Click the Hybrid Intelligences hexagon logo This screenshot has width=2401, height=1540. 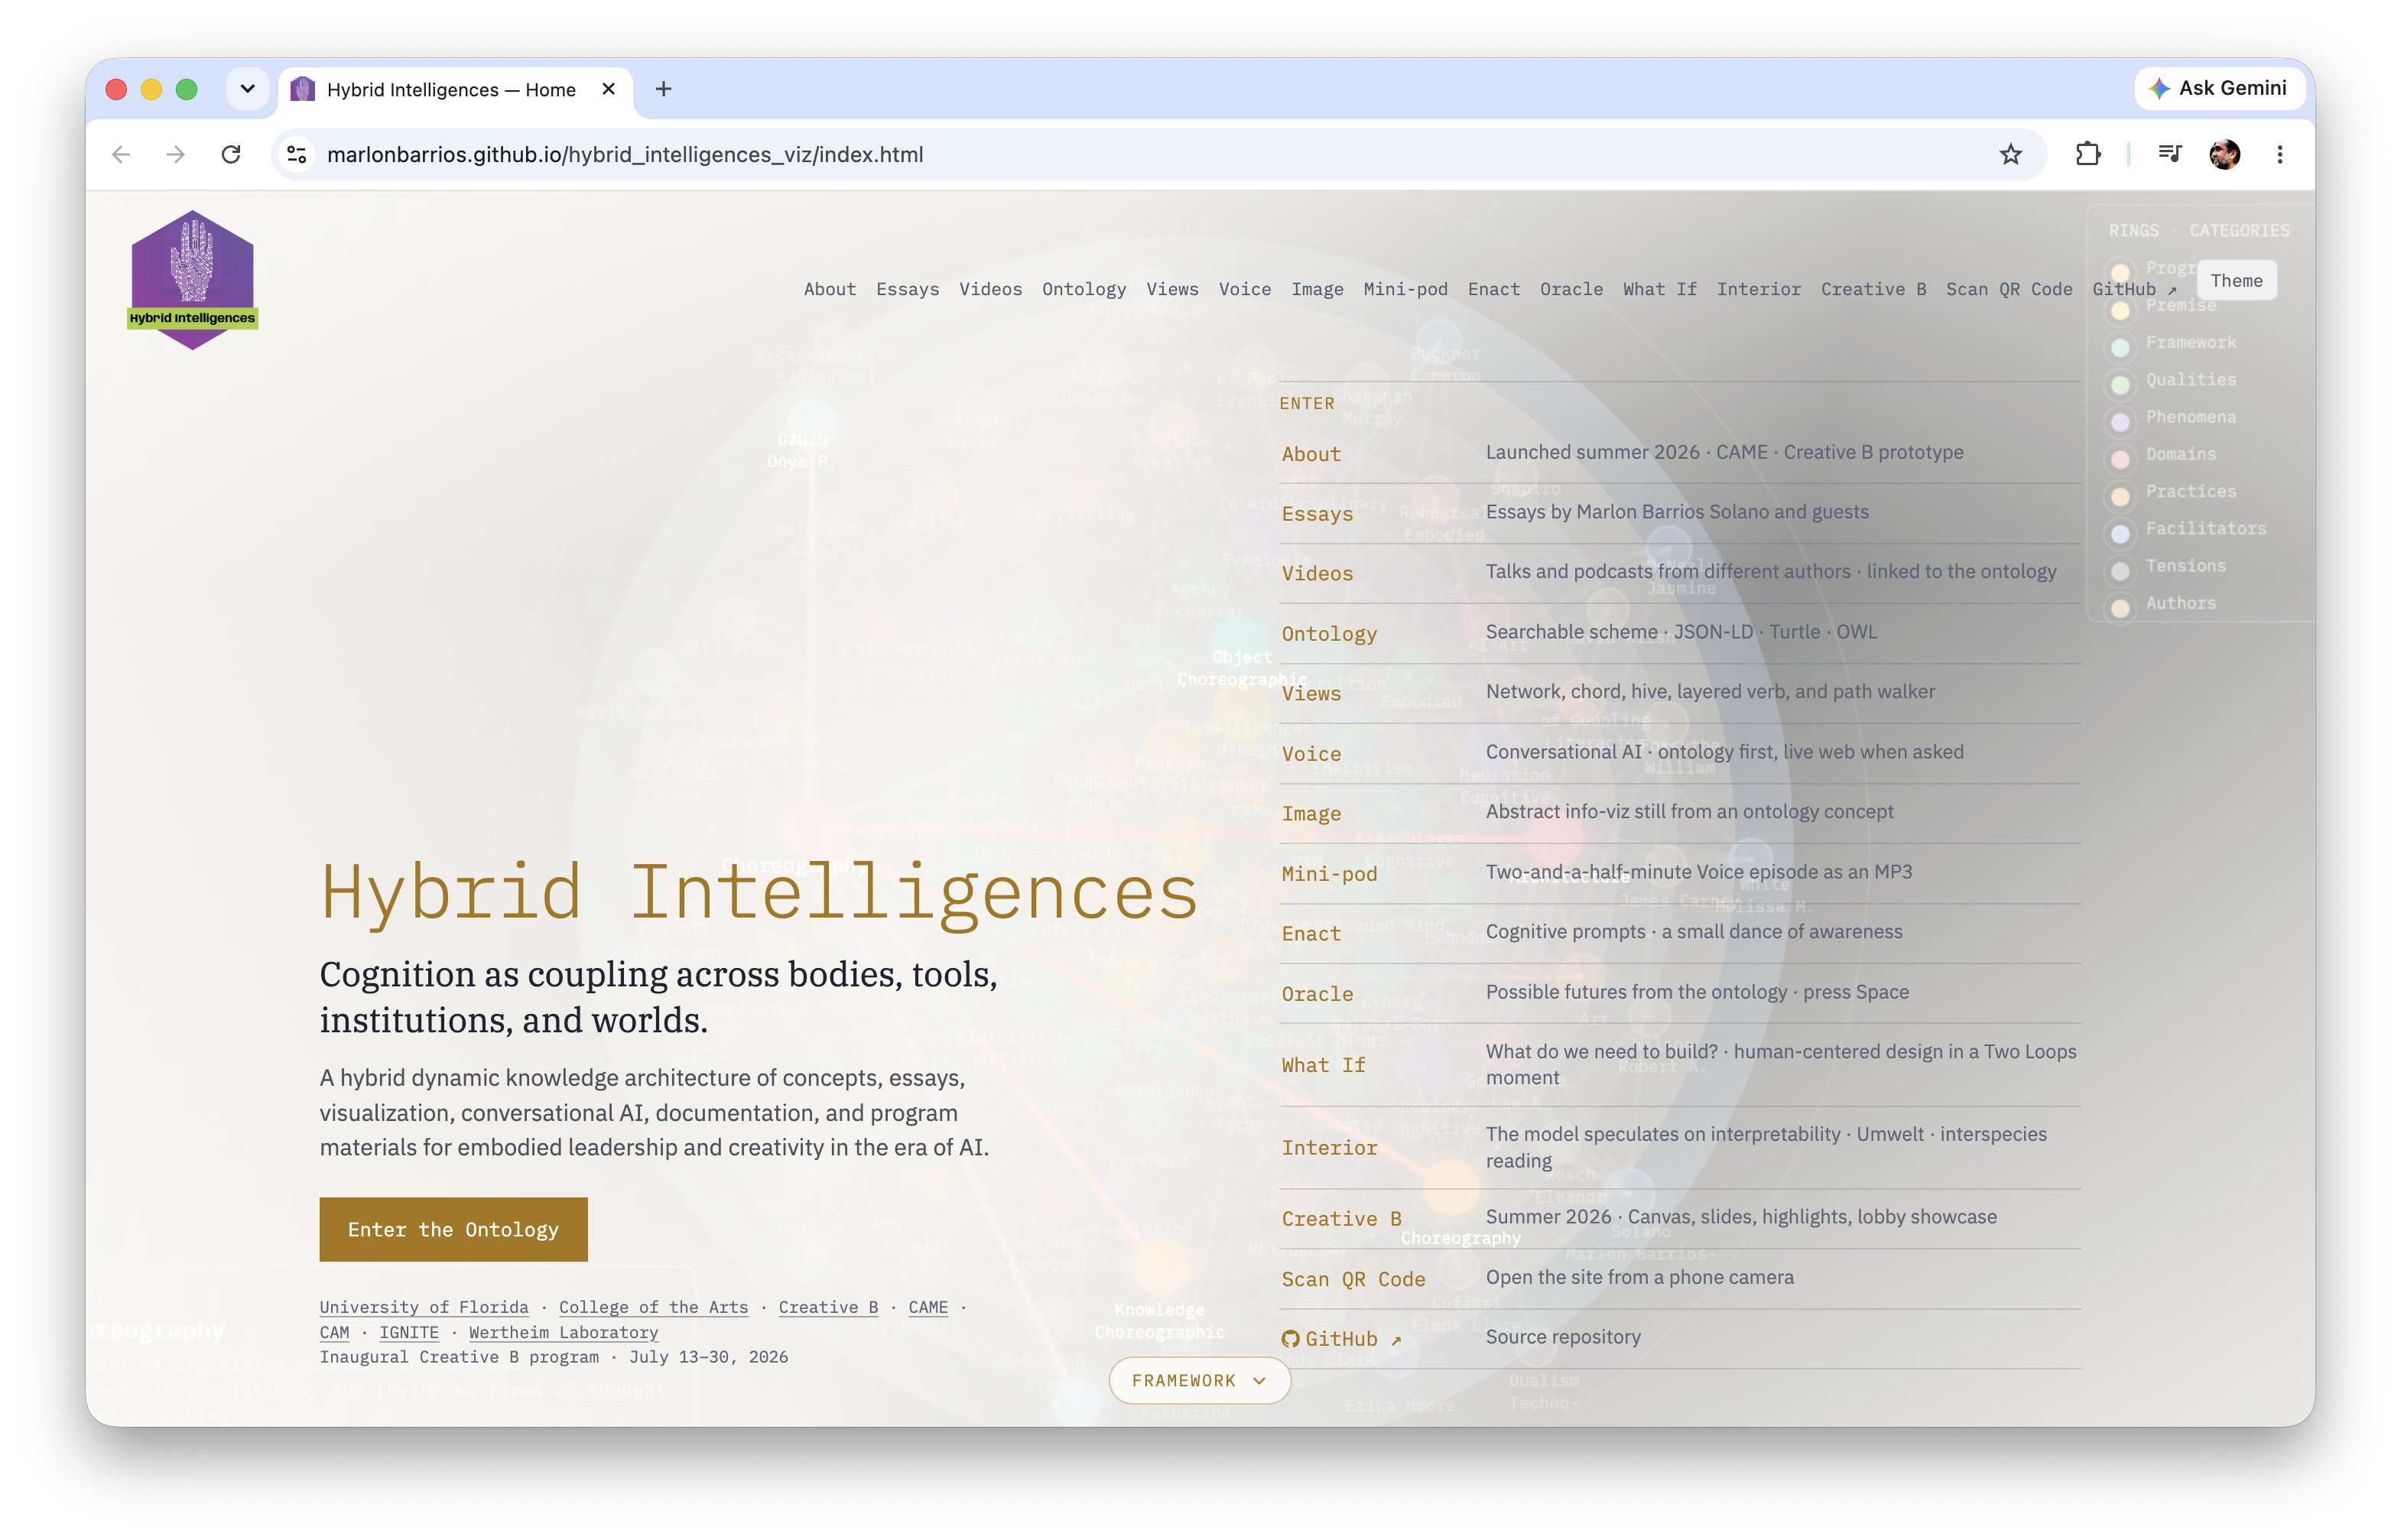point(192,280)
